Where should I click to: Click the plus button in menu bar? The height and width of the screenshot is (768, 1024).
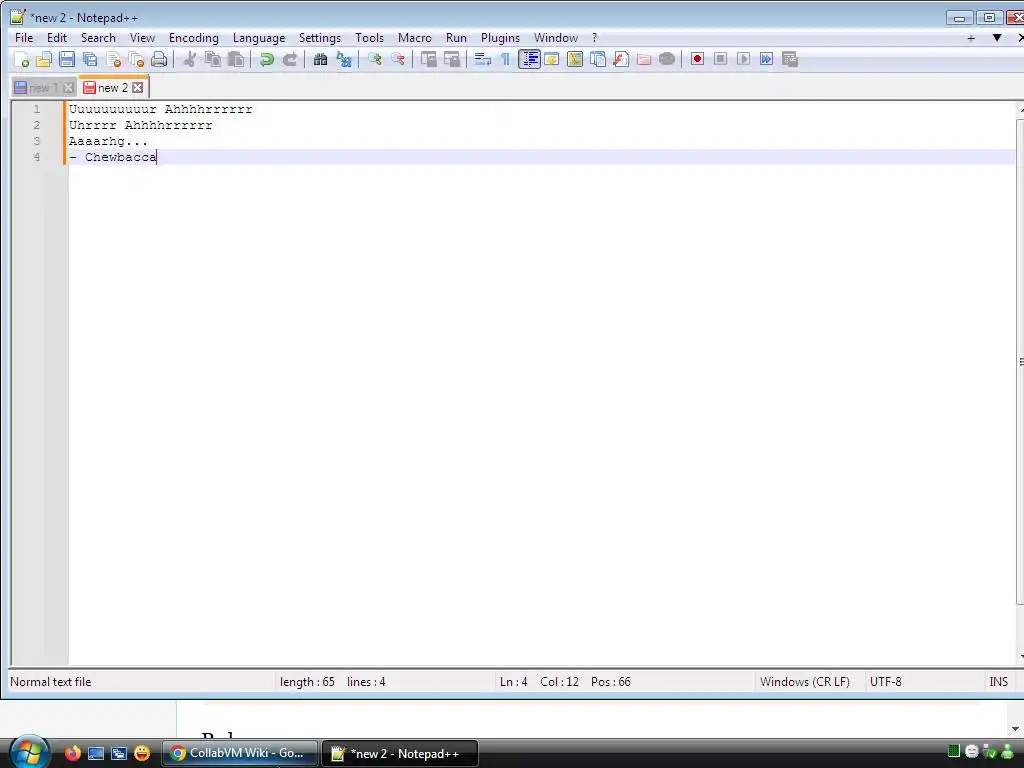point(971,39)
